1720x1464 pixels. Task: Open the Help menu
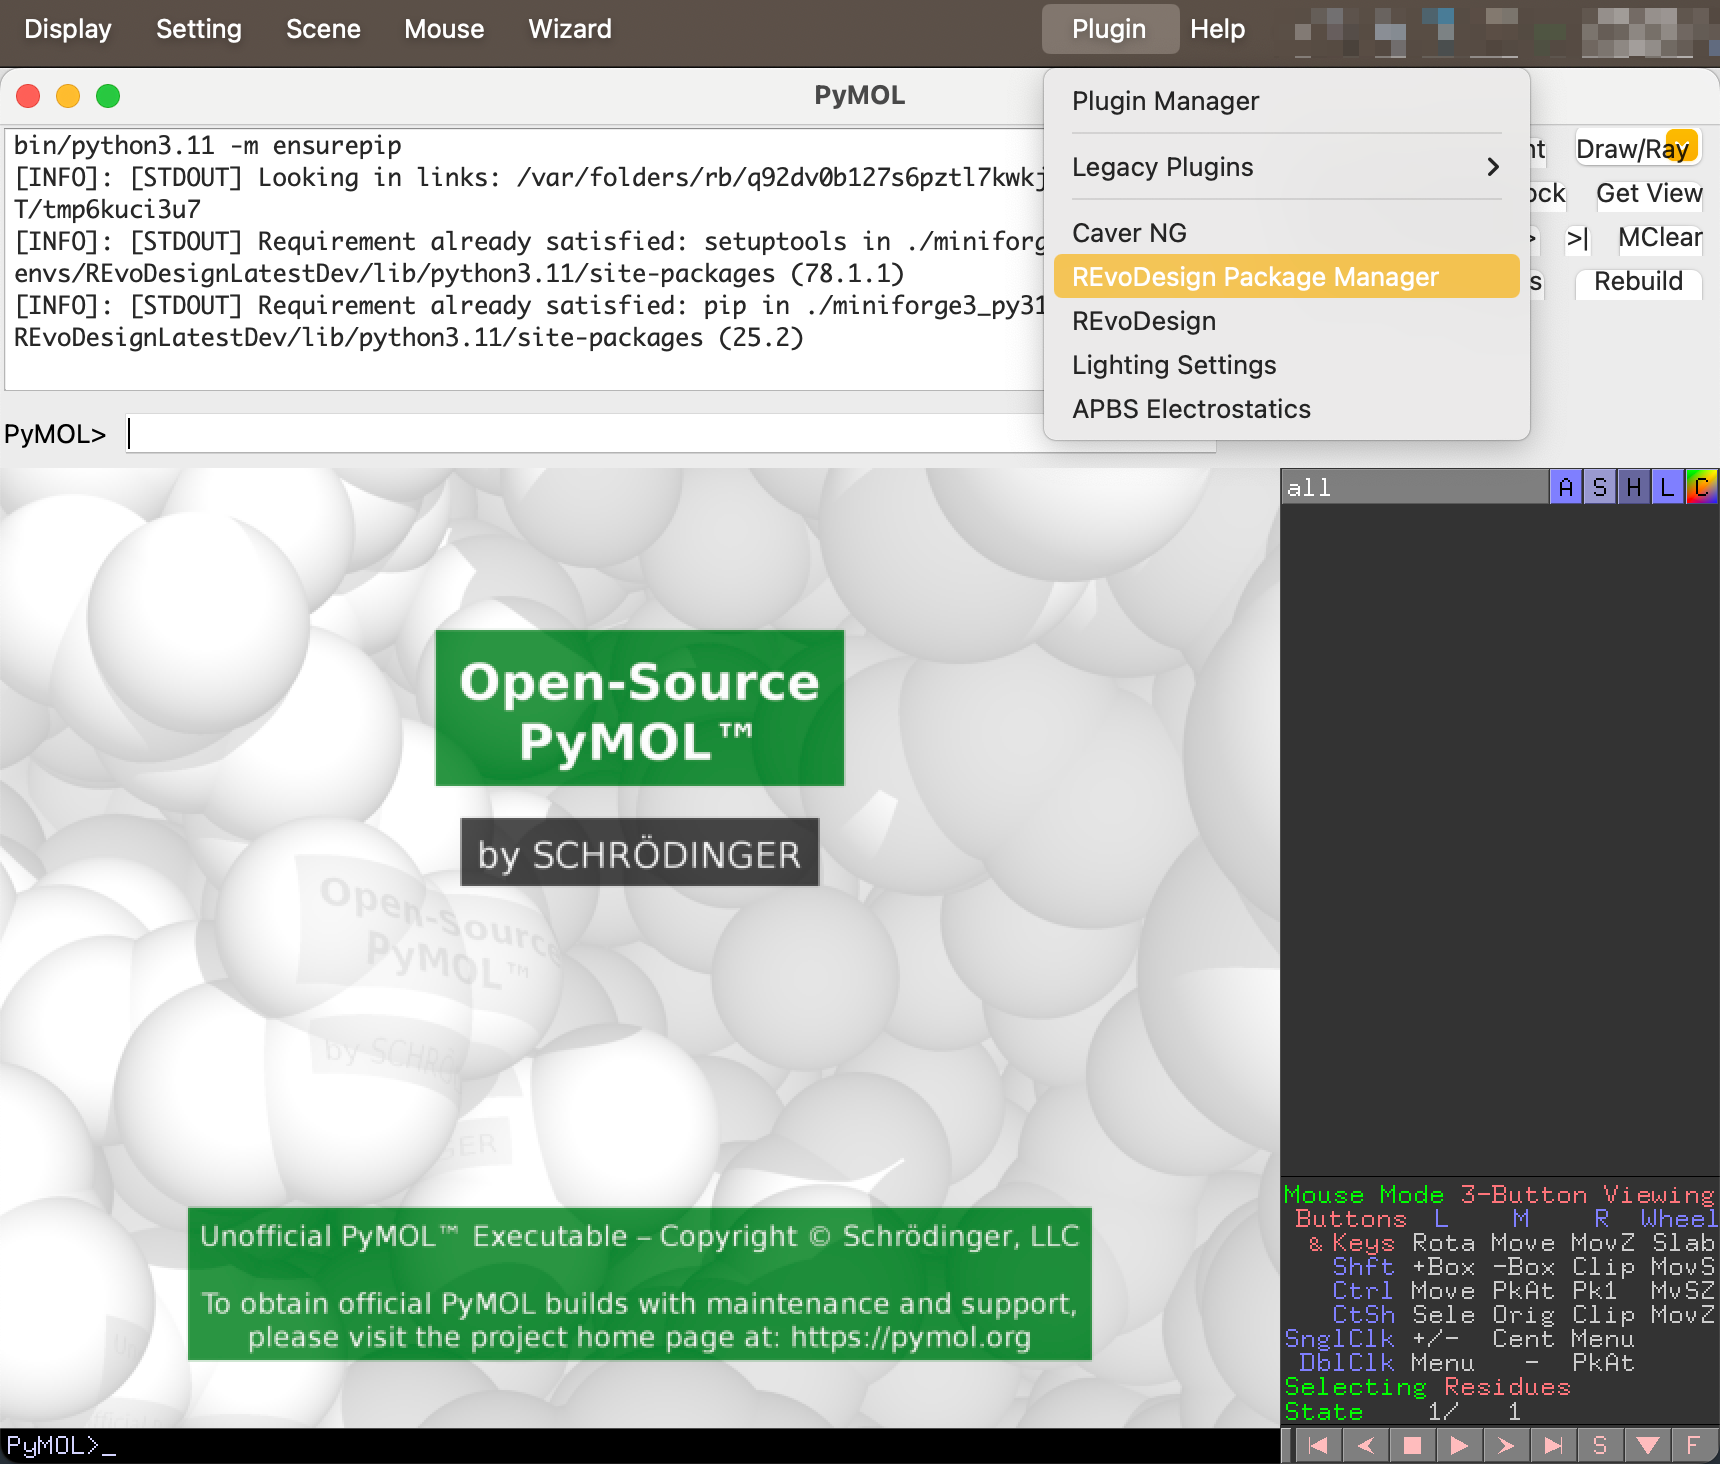1218,29
